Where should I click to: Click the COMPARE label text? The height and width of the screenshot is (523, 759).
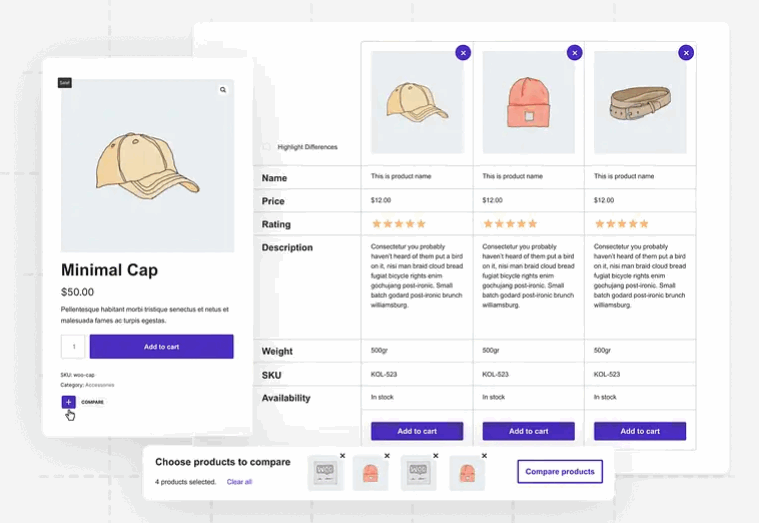point(92,402)
